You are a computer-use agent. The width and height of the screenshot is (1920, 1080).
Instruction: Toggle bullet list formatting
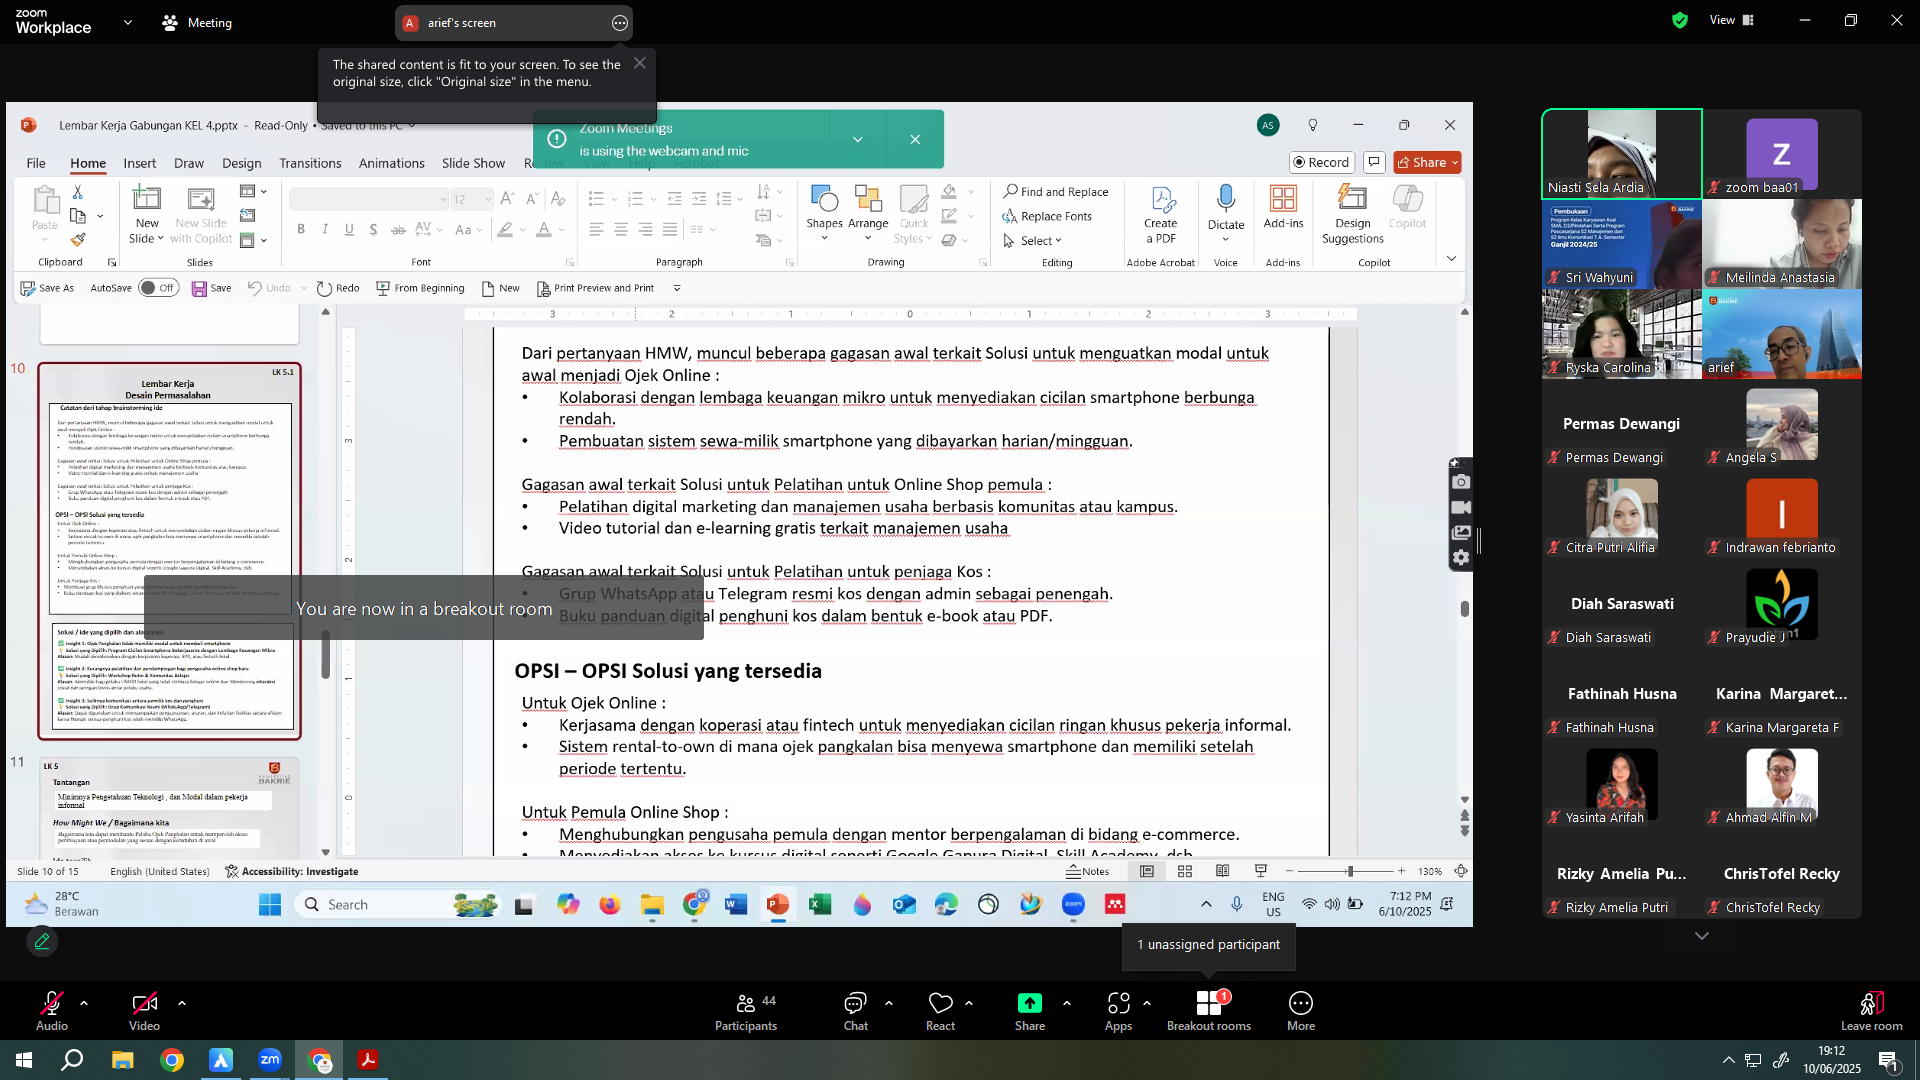pyautogui.click(x=596, y=198)
